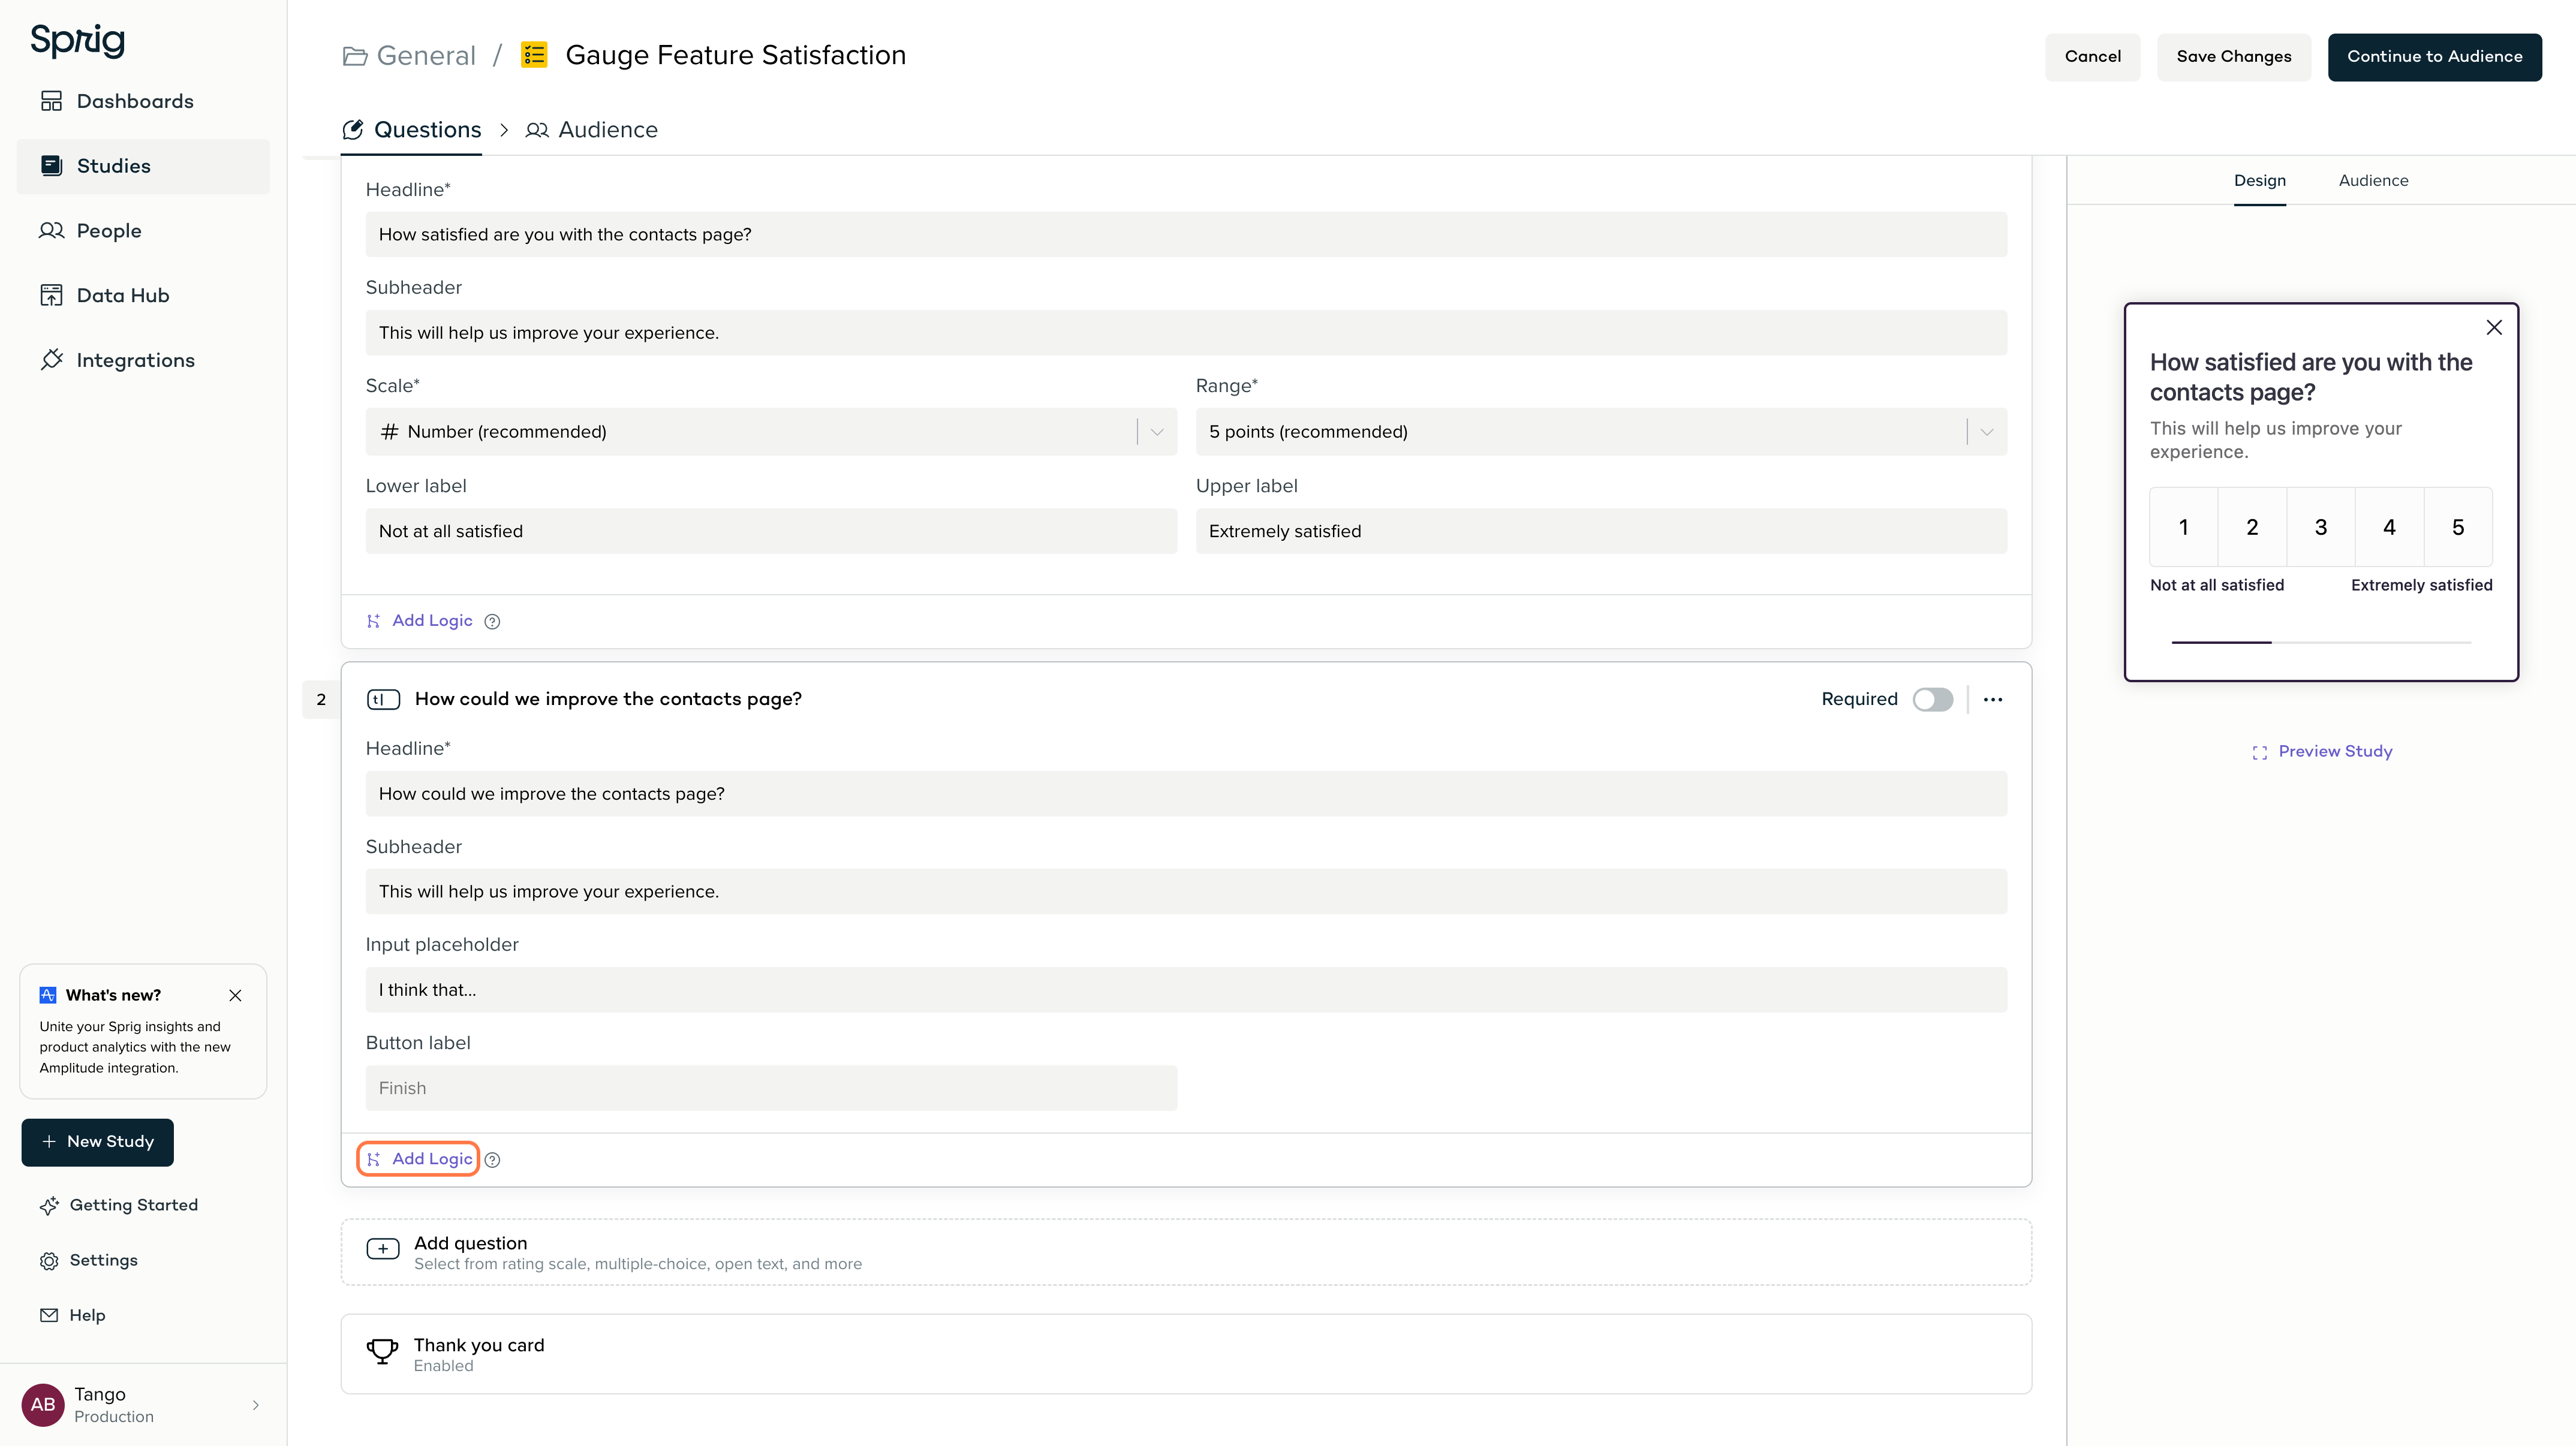Viewport: 2576px width, 1446px height.
Task: Switch to the Audience step tab
Action: pyautogui.click(x=592, y=130)
